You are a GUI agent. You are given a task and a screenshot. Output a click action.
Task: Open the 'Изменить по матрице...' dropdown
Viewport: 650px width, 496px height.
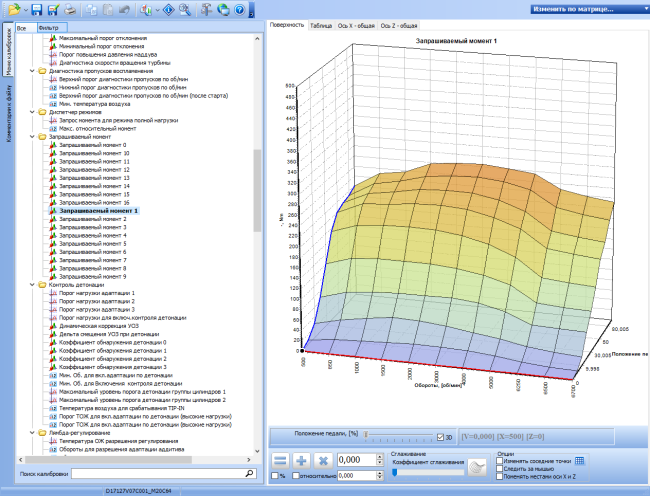(x=590, y=9)
